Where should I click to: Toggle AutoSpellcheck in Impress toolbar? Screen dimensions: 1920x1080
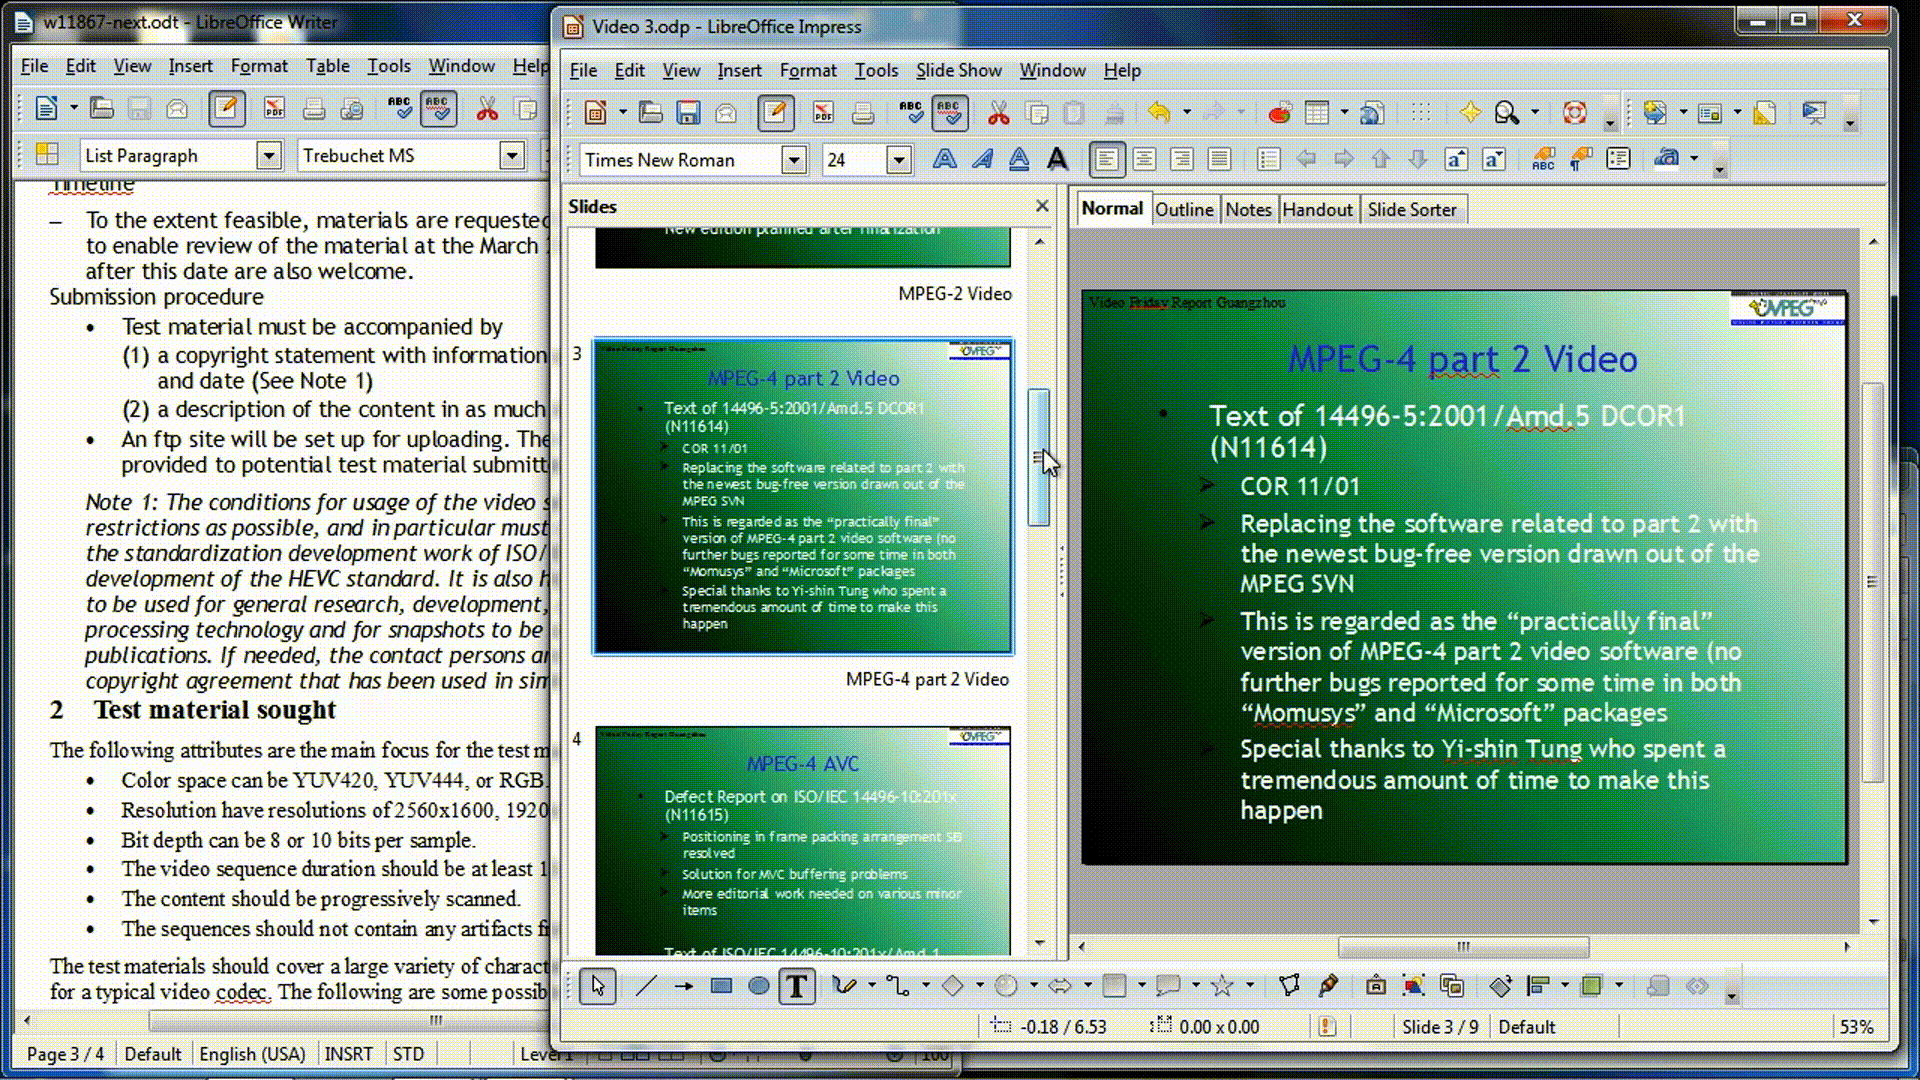coord(949,113)
